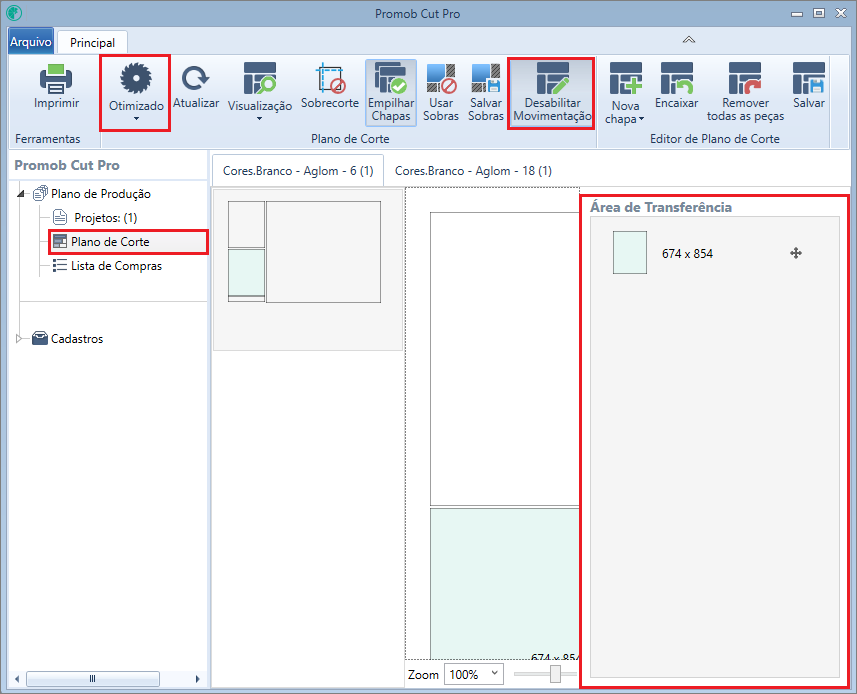Open the Visualização dropdown arrow
The height and width of the screenshot is (694, 857).
point(260,119)
